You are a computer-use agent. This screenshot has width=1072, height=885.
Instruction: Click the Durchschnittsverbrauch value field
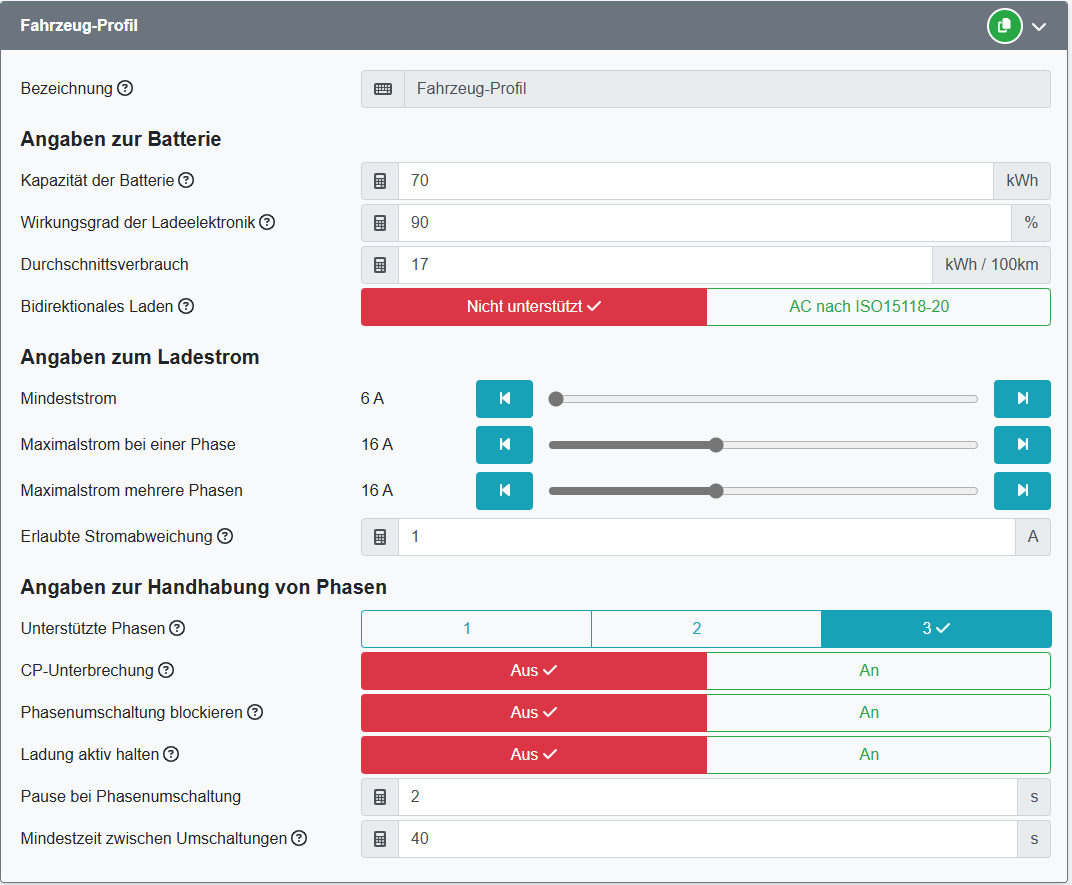[665, 265]
